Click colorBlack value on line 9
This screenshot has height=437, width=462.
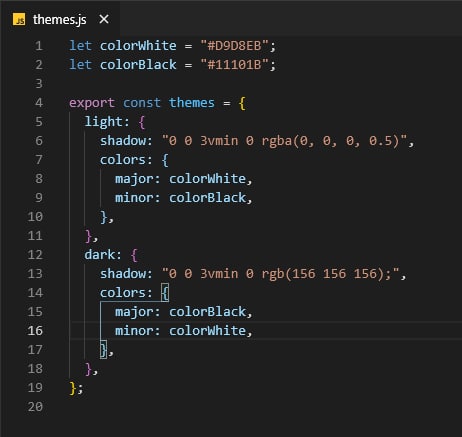[207, 198]
